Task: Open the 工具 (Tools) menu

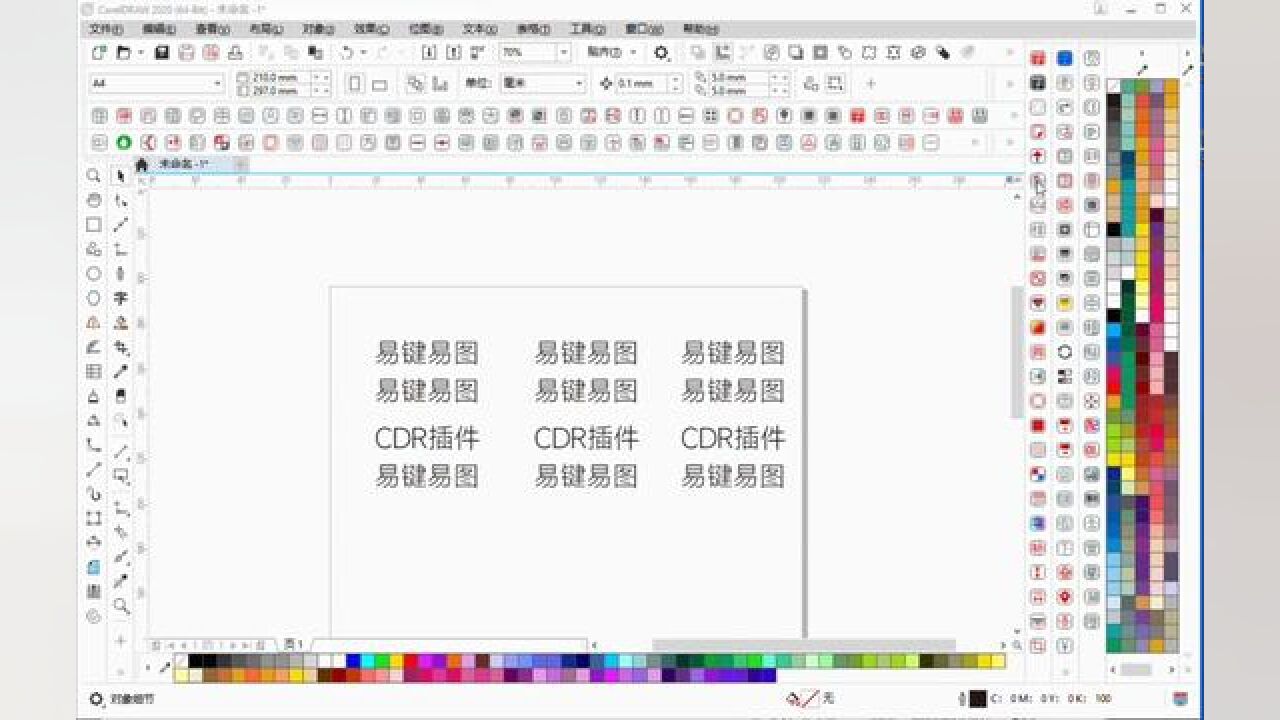Action: pos(586,29)
